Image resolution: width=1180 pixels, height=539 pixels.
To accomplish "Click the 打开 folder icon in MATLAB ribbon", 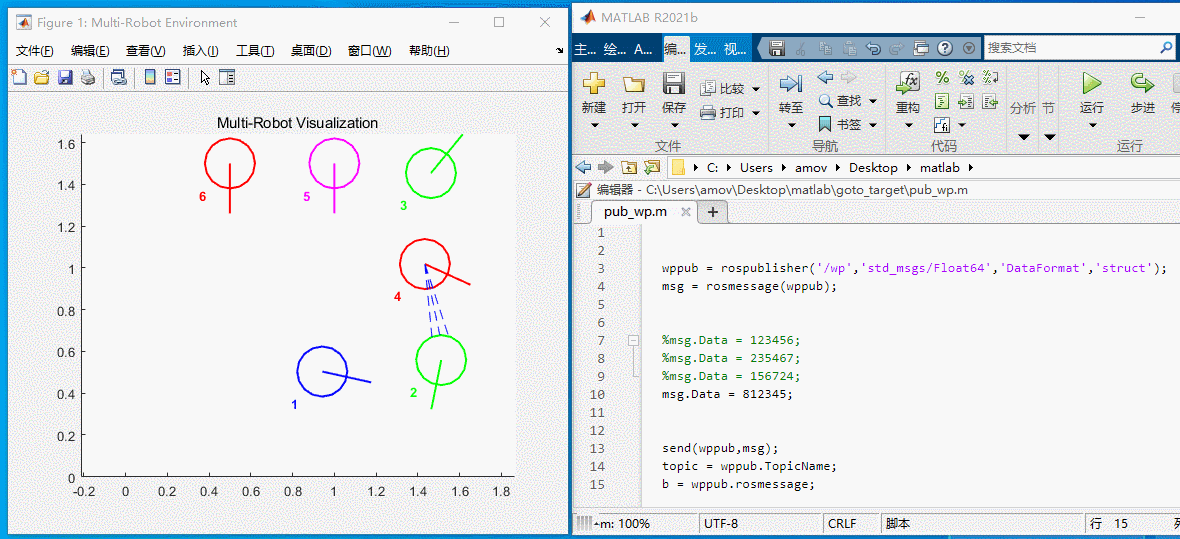I will [x=634, y=83].
